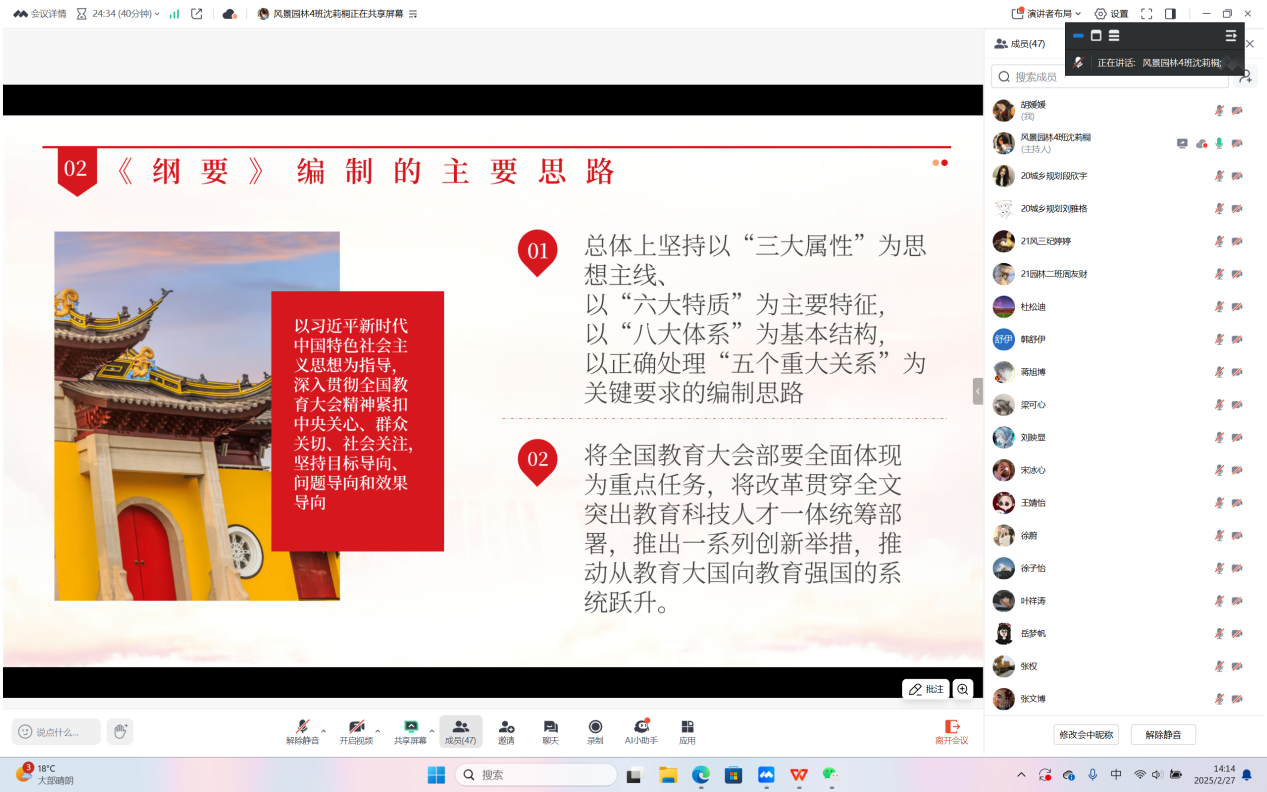Expand audio options arrow next to 解除静音
The height and width of the screenshot is (792, 1267).
tap(324, 731)
